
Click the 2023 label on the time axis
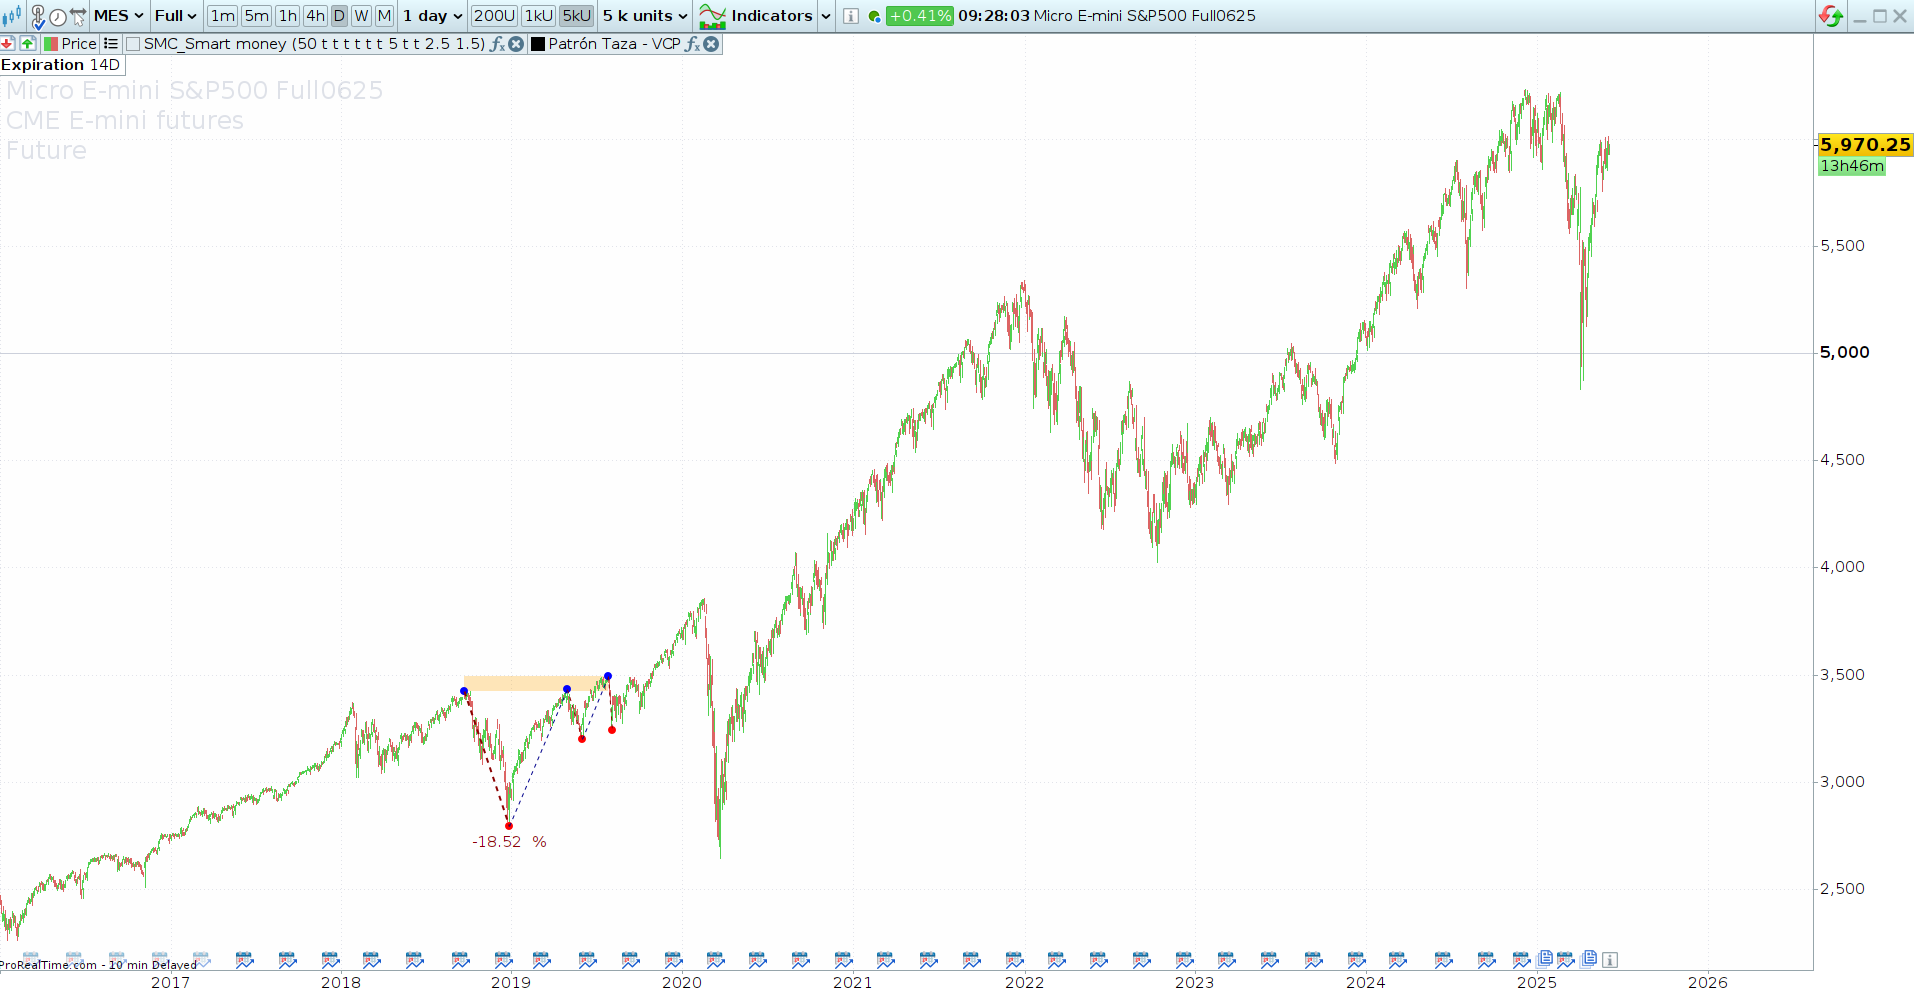pos(1194,982)
